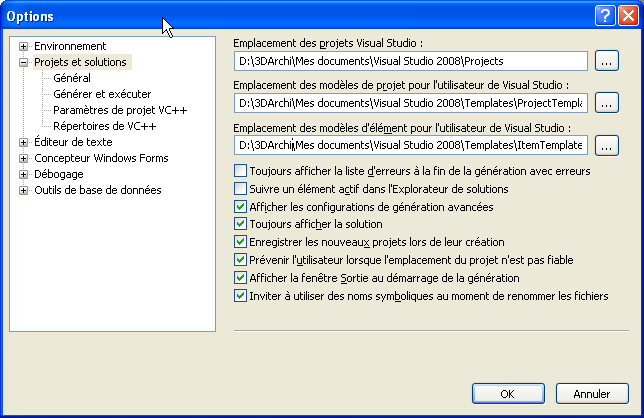Browse for Visual Studio projects location
The width and height of the screenshot is (644, 418).
[605, 61]
